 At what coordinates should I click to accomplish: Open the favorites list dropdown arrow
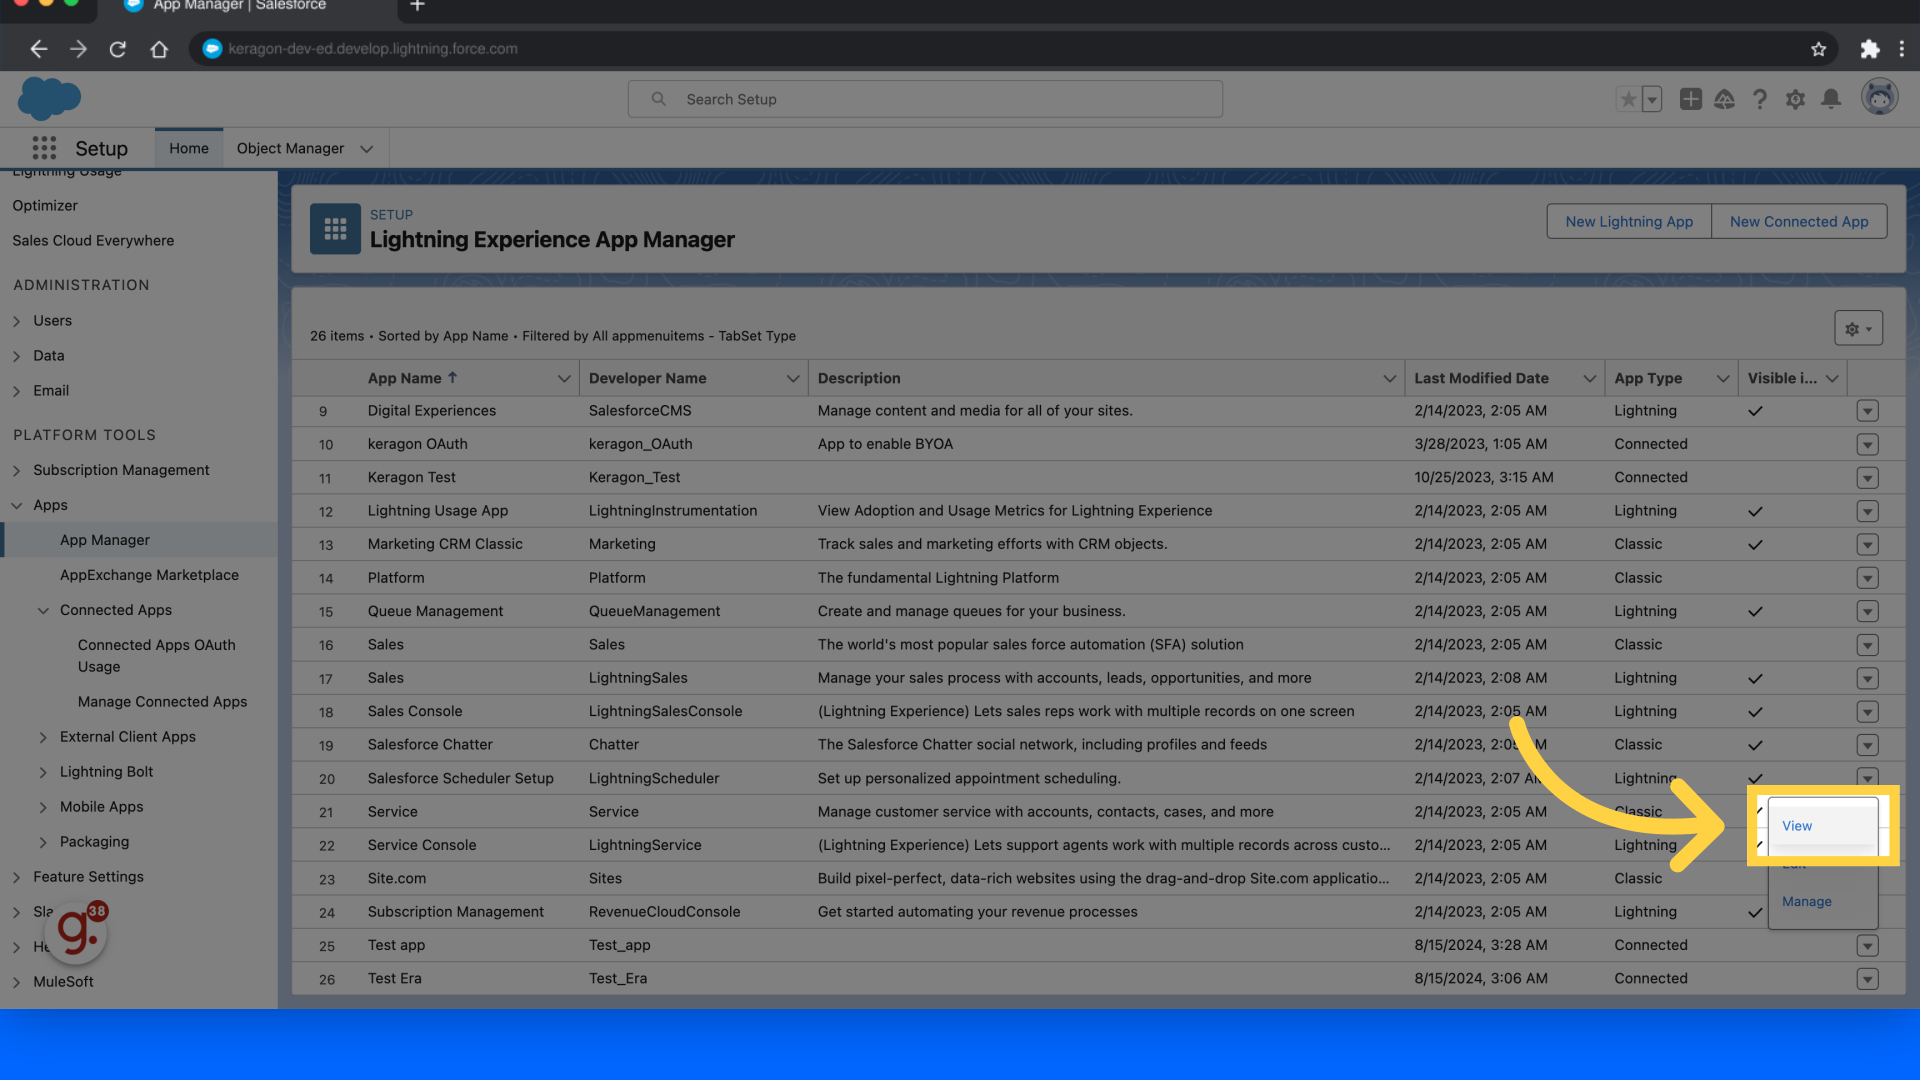(1652, 99)
